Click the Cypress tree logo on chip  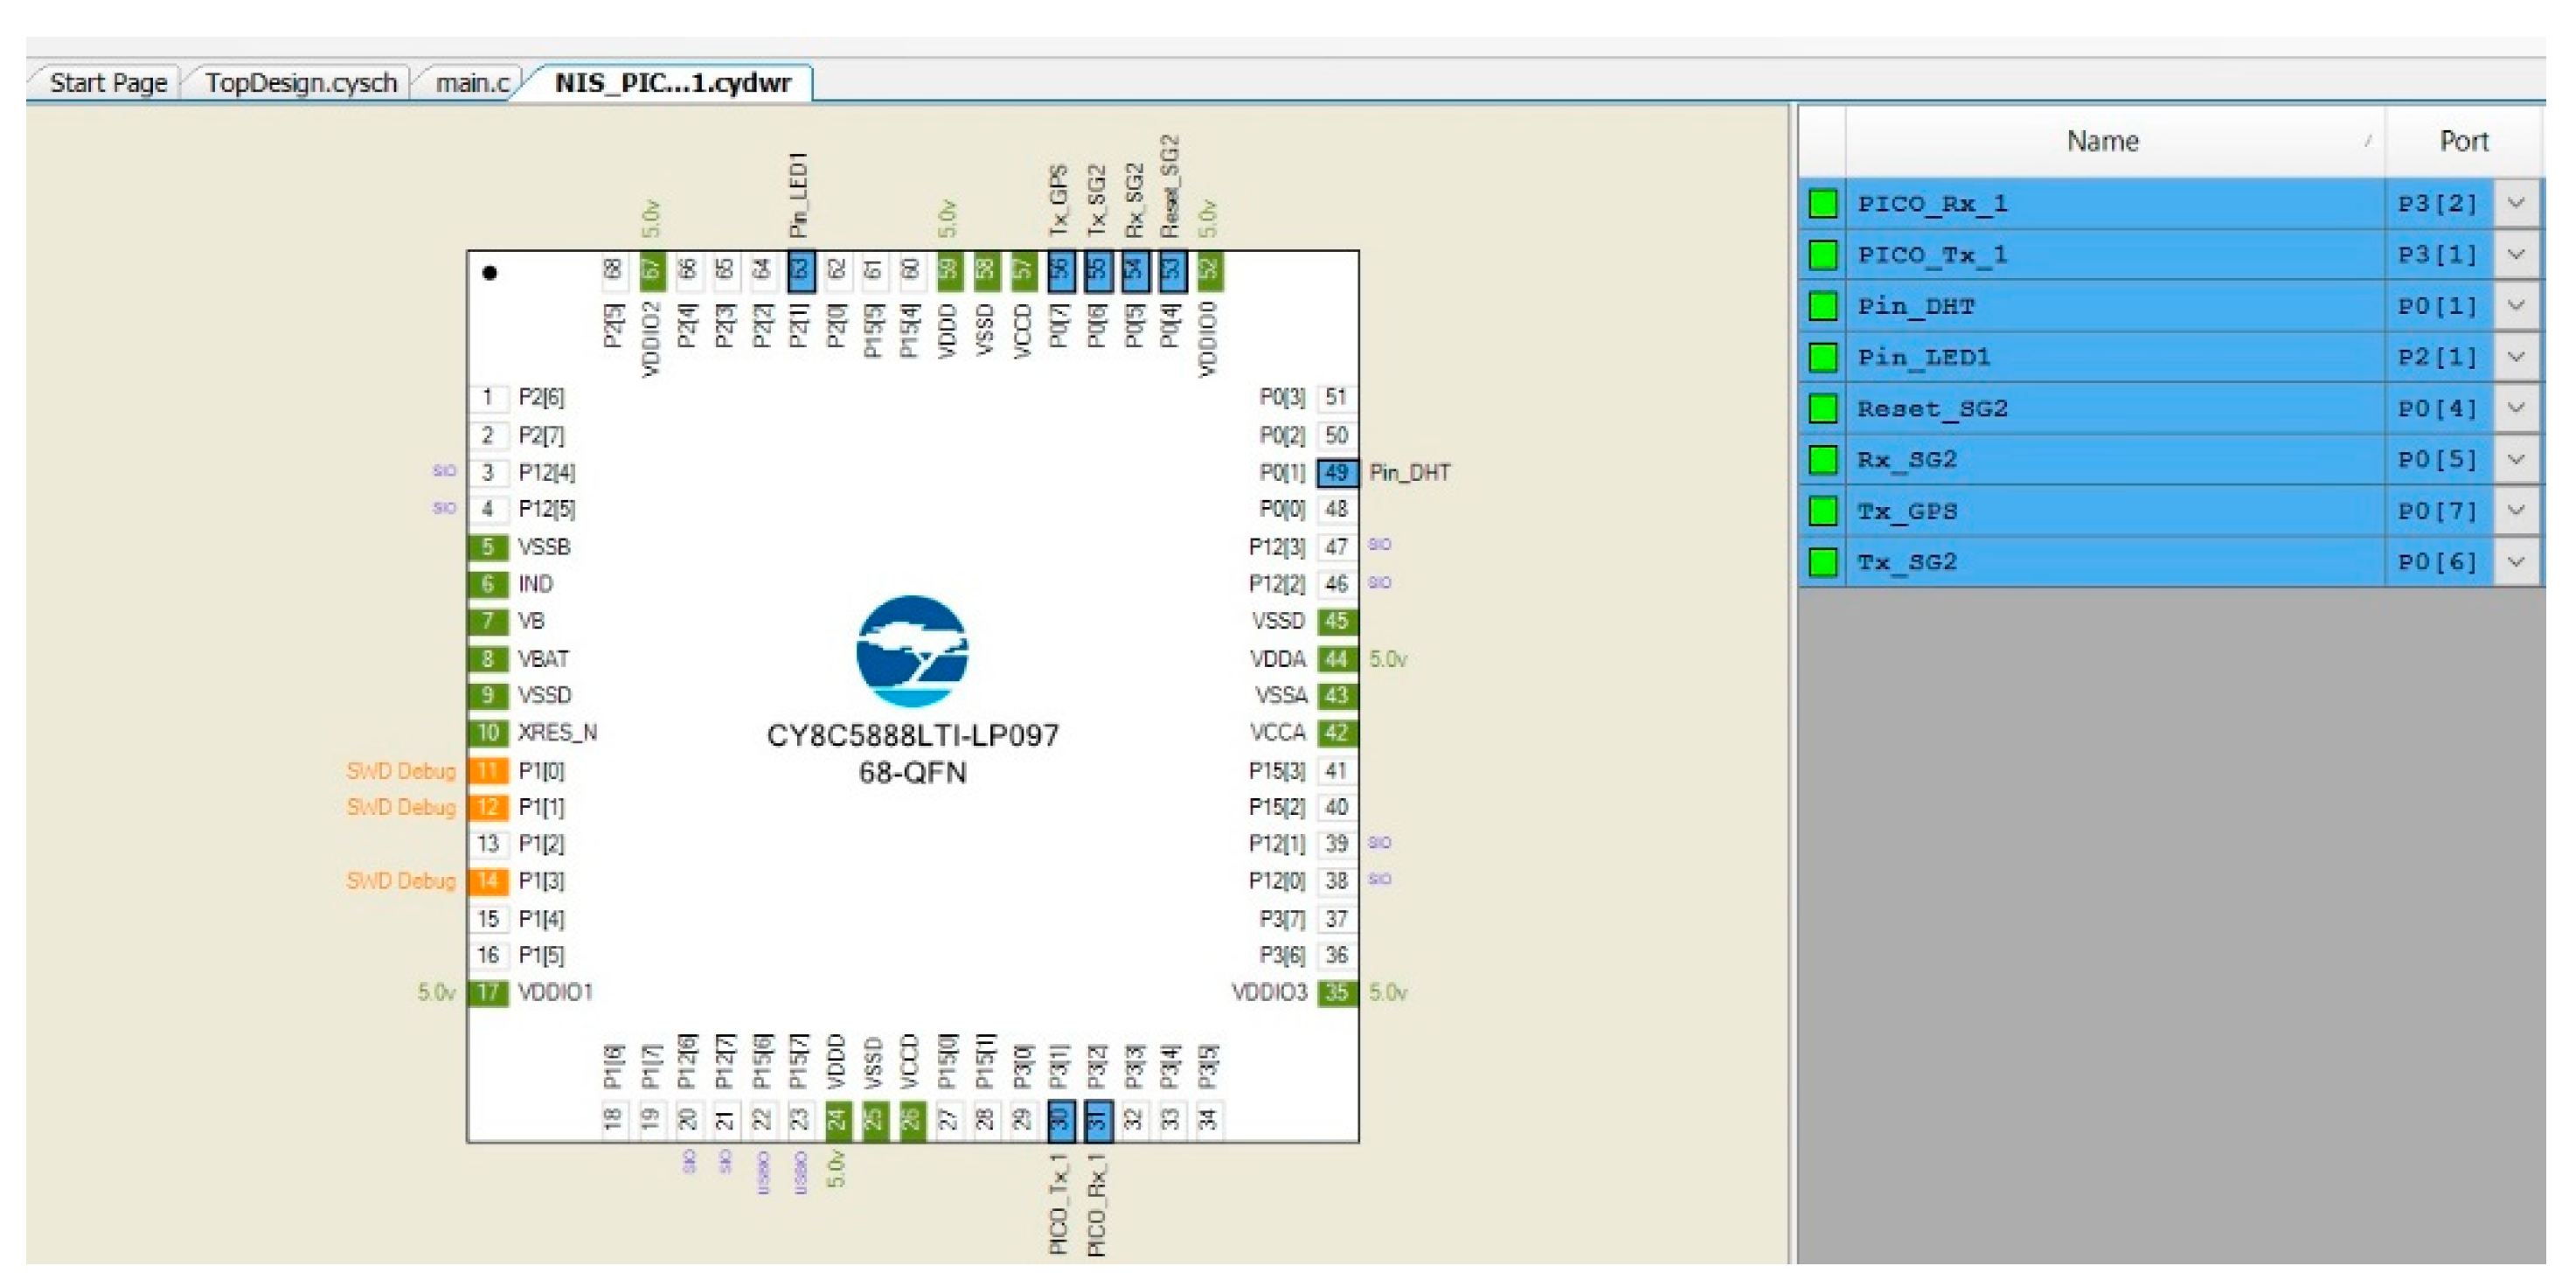(912, 651)
